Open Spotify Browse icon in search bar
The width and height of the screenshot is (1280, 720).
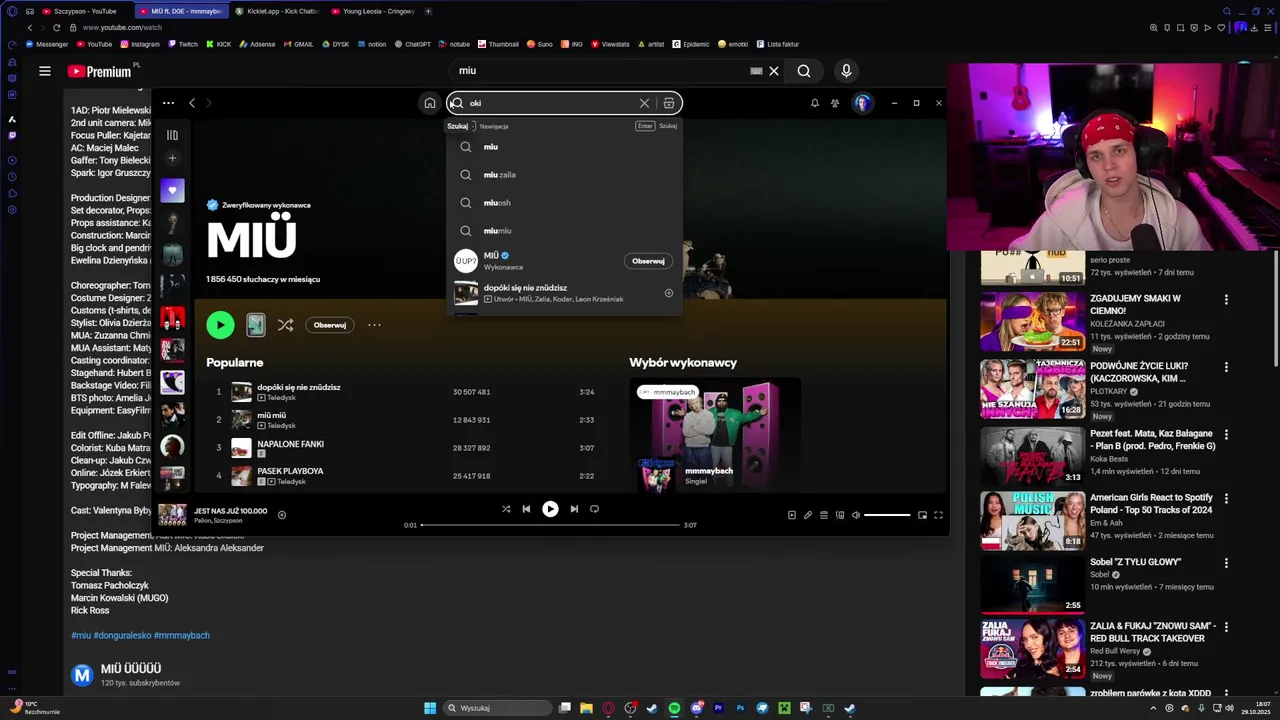coord(669,103)
